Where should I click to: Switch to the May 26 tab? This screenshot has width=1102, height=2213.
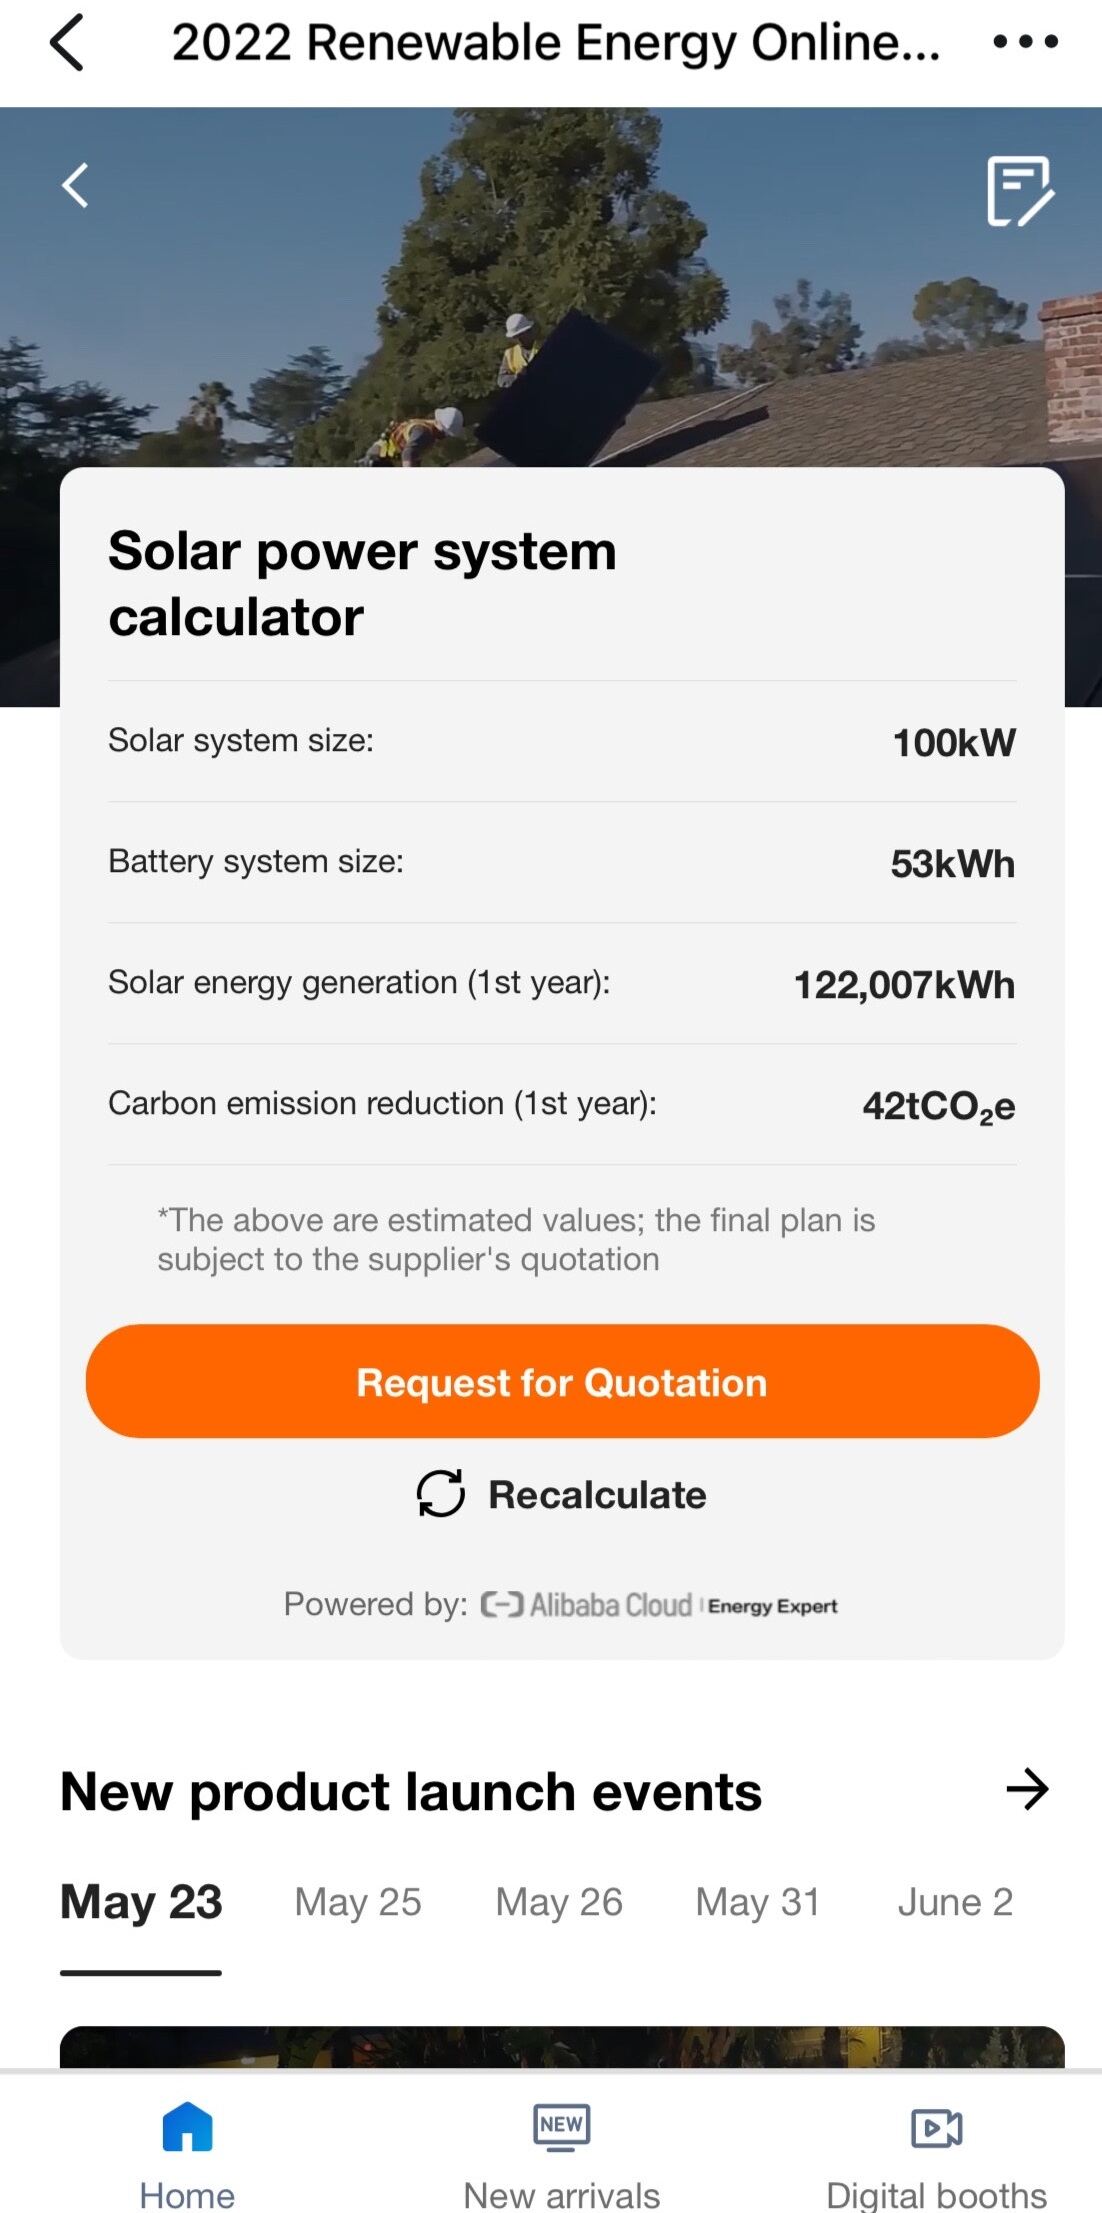point(559,1902)
